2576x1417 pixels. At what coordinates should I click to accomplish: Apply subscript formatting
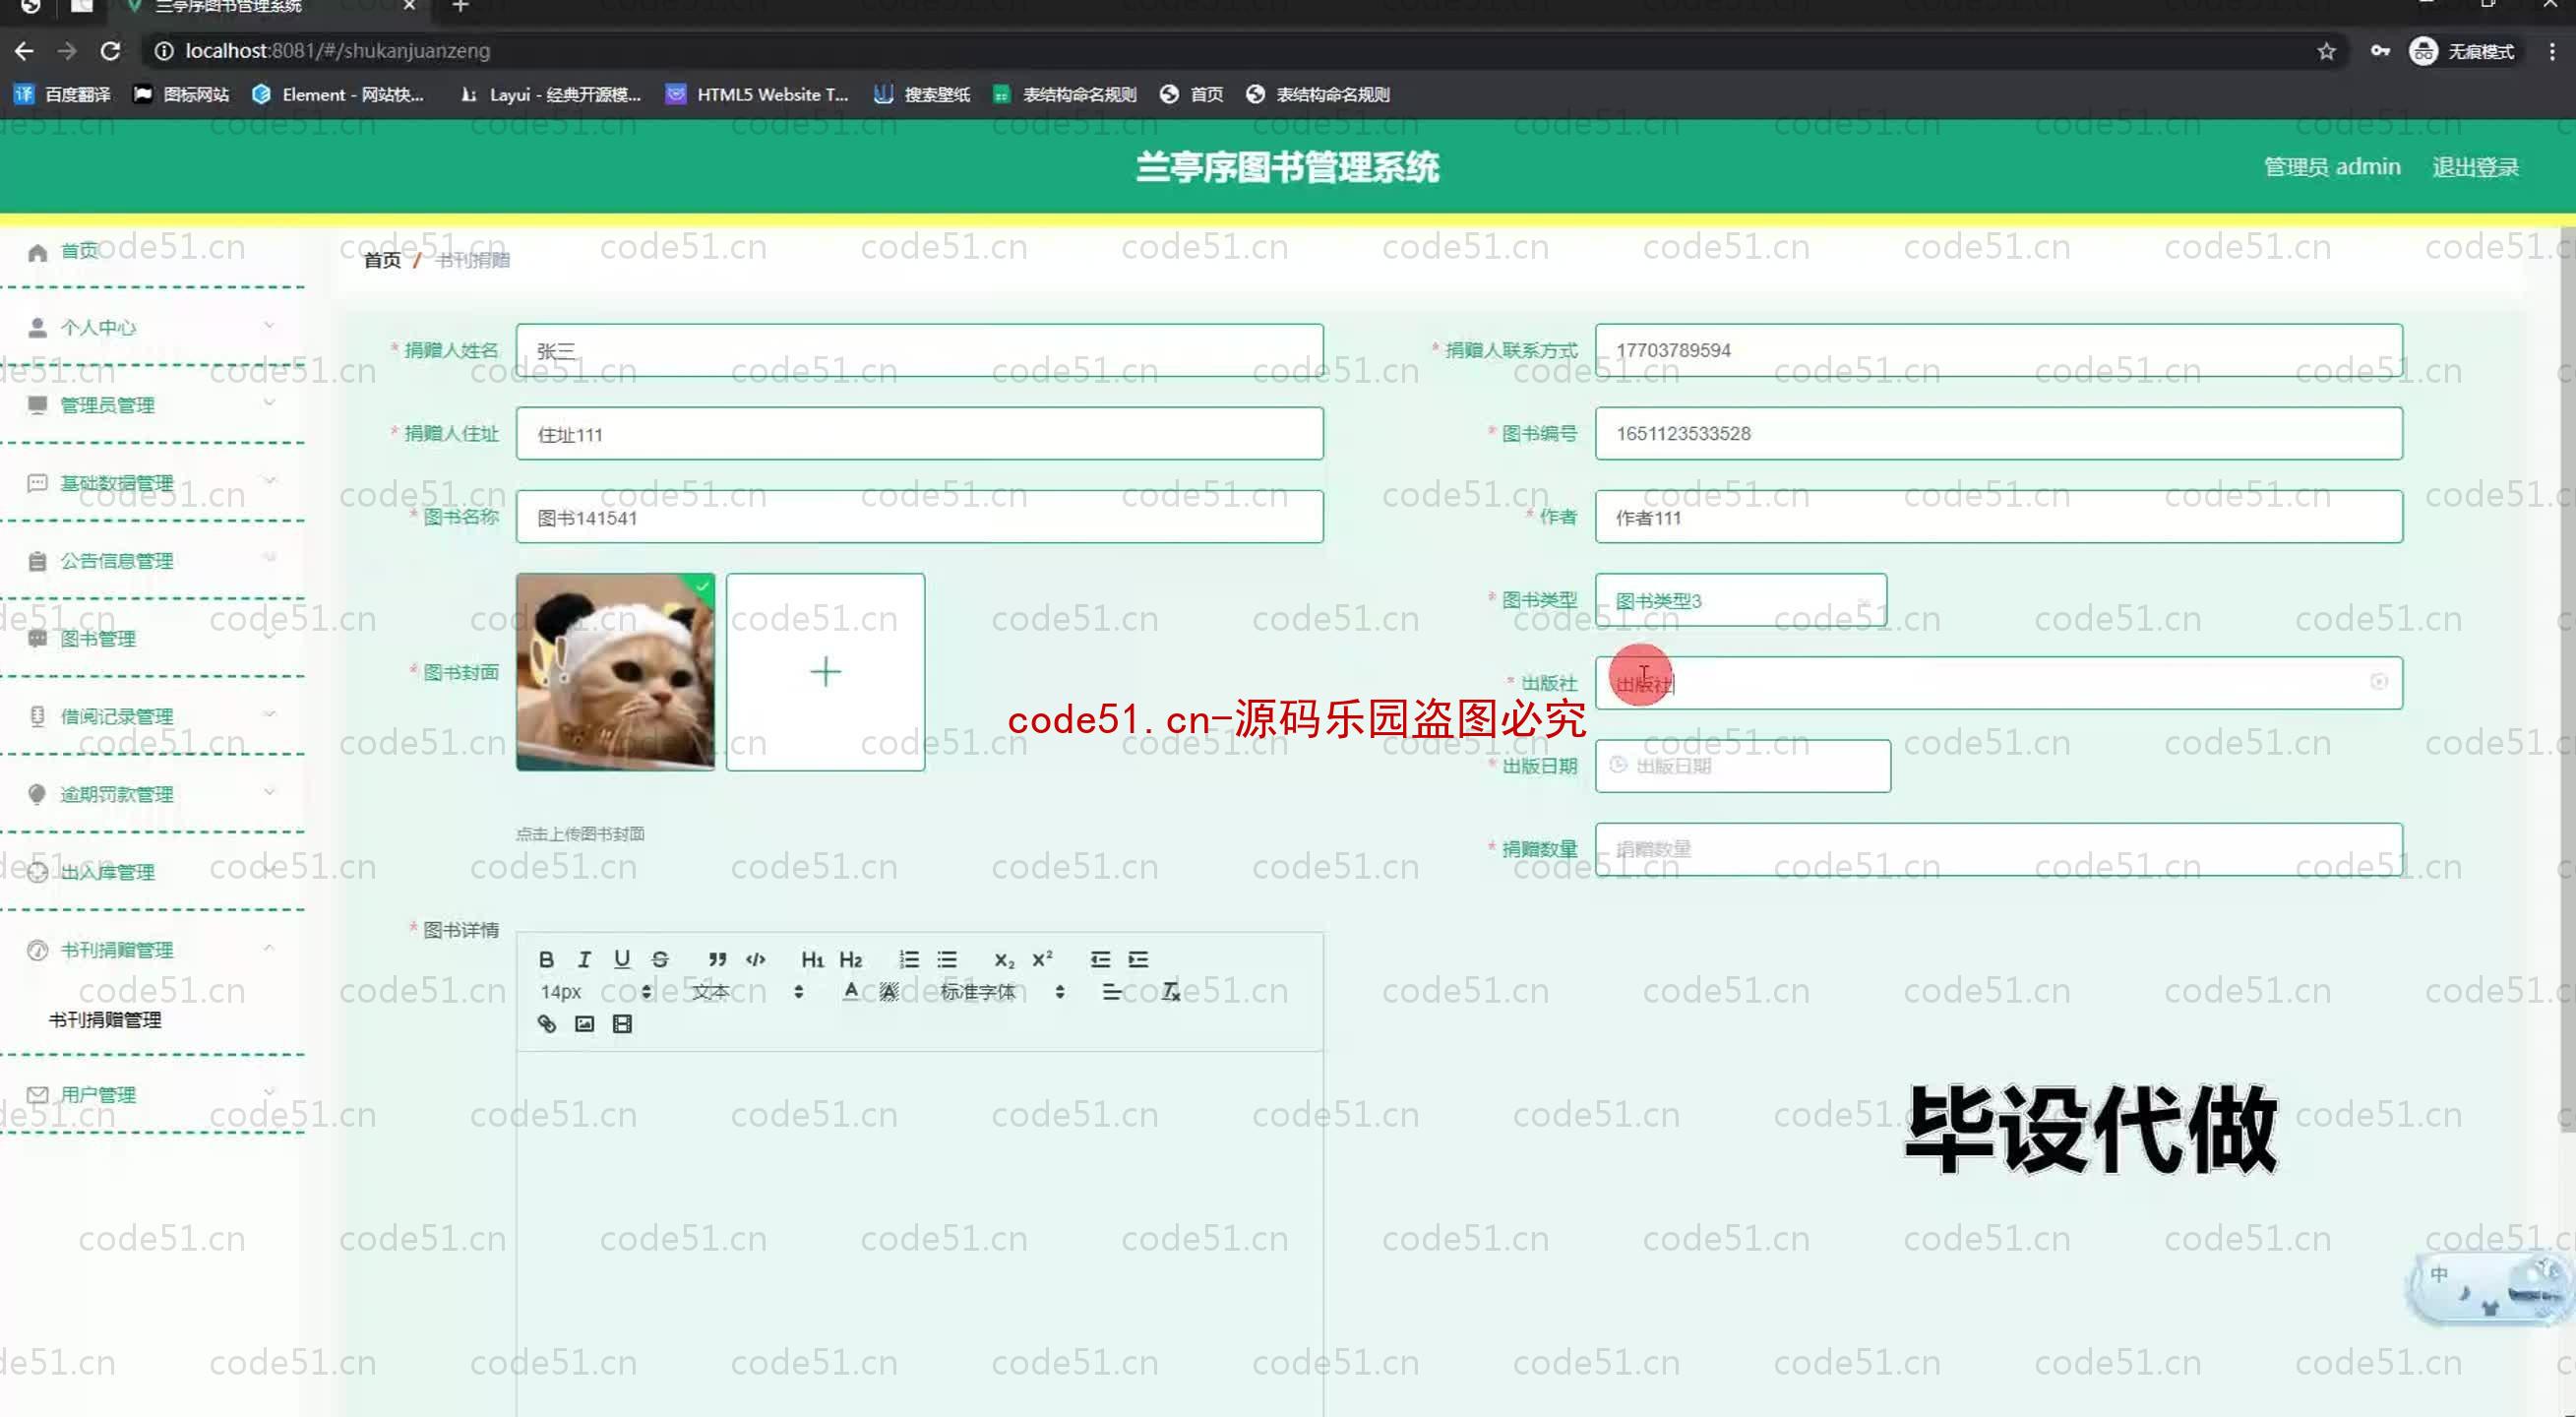click(1003, 959)
